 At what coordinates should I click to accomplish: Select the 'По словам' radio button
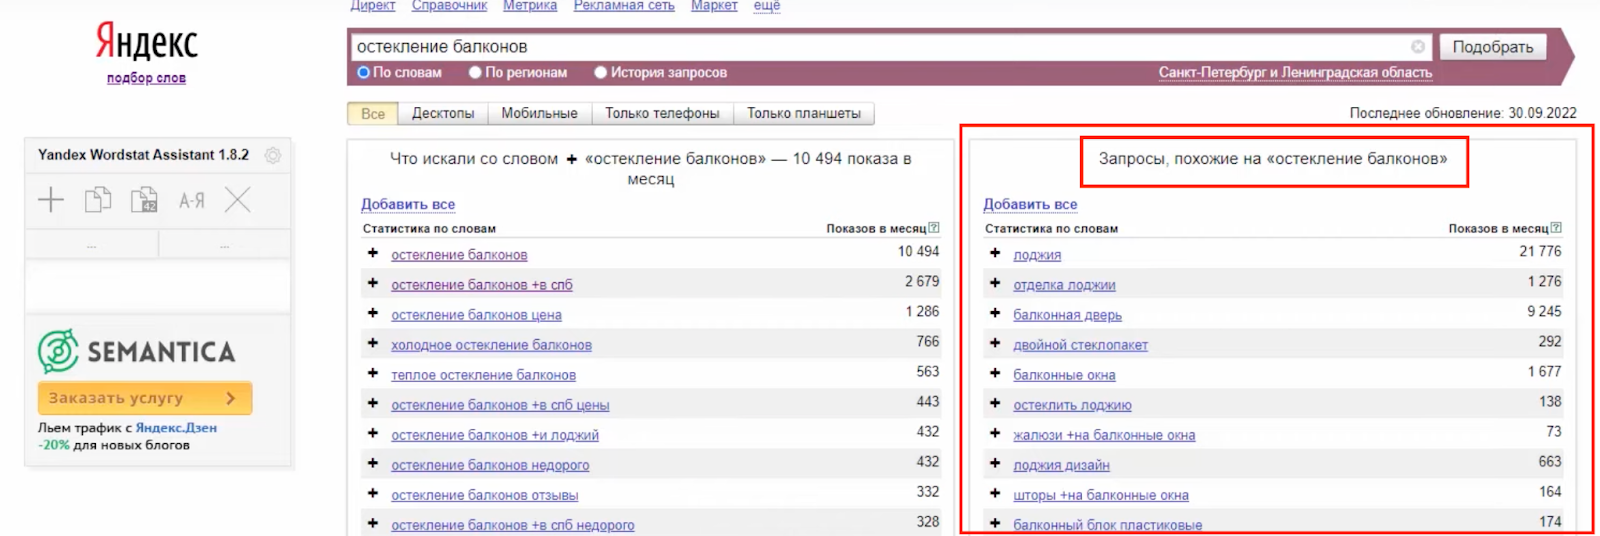(x=364, y=72)
